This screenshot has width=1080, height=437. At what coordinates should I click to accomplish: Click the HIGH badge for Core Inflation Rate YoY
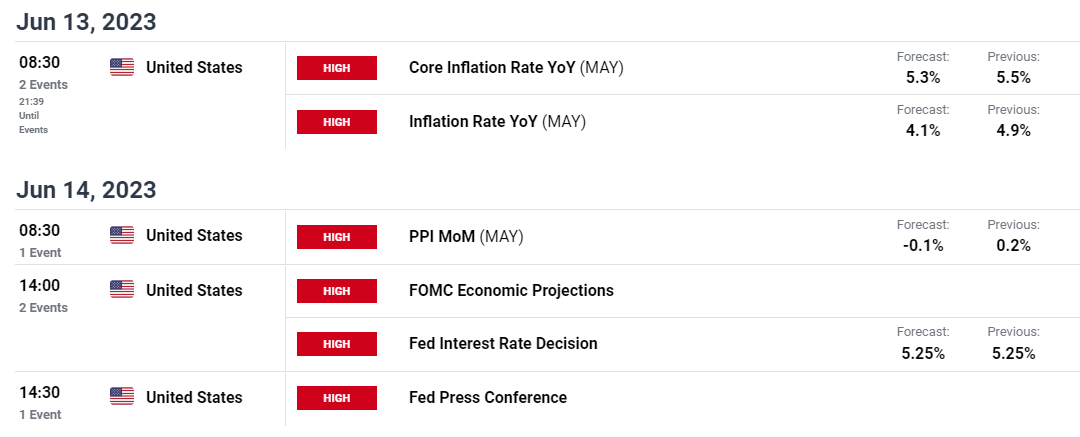tap(337, 68)
